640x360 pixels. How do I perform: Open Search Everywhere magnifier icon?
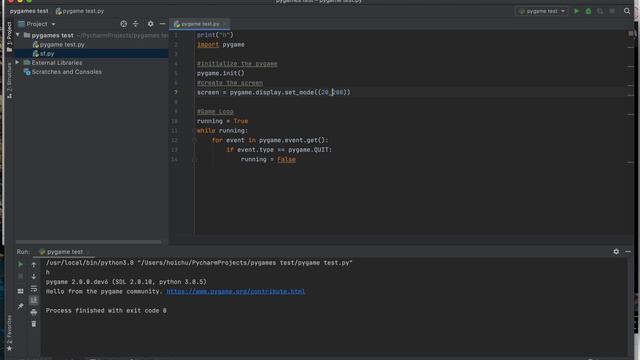pos(627,11)
